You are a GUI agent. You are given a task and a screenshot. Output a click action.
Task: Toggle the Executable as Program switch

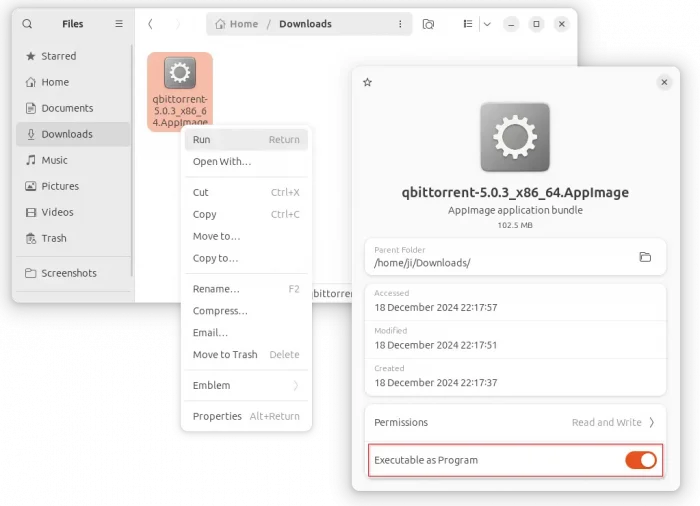(x=641, y=460)
